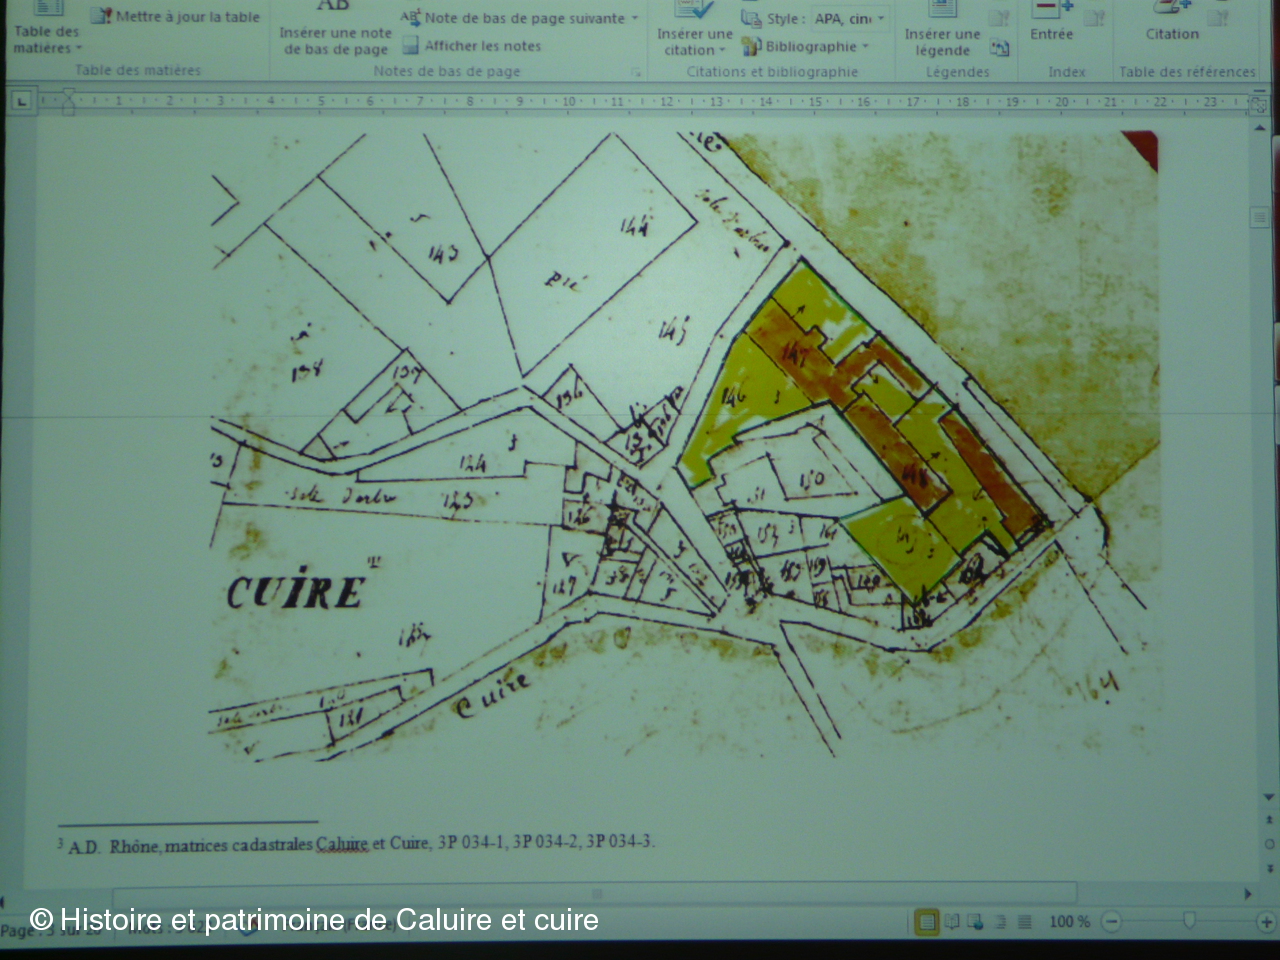Switch to Draft view icon
1280x960 pixels.
tap(1024, 921)
